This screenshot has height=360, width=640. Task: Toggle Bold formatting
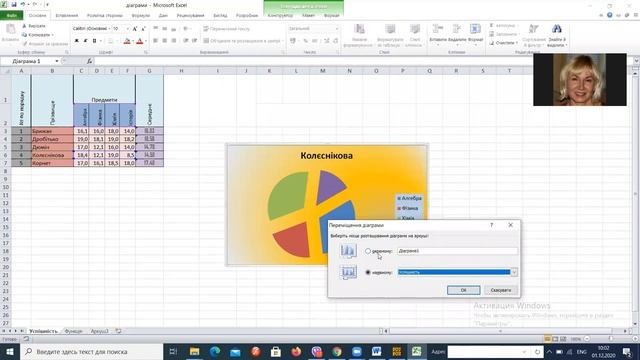76,41
